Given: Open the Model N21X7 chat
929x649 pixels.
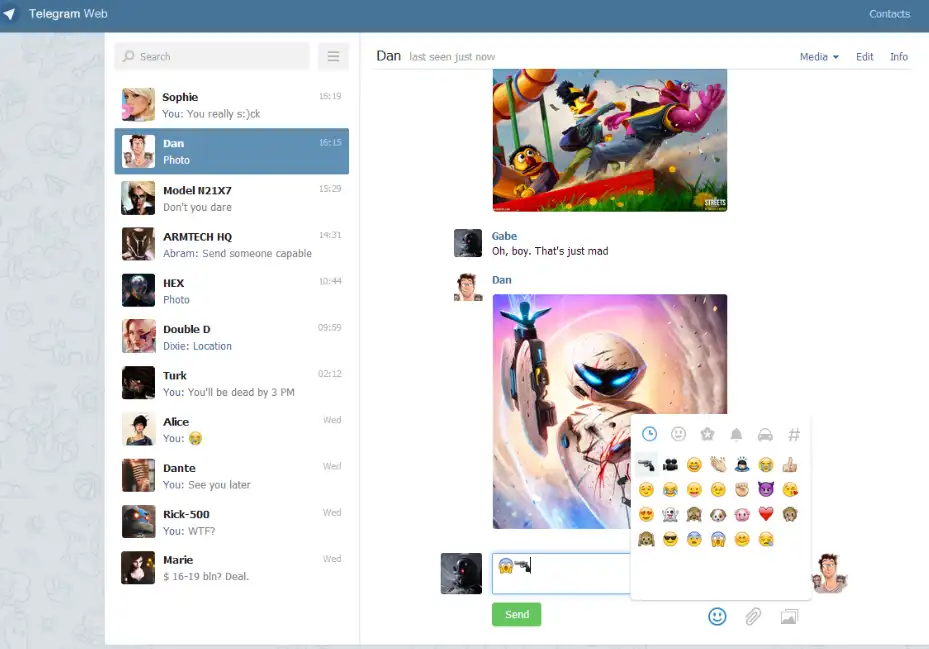Looking at the screenshot, I should point(232,198).
